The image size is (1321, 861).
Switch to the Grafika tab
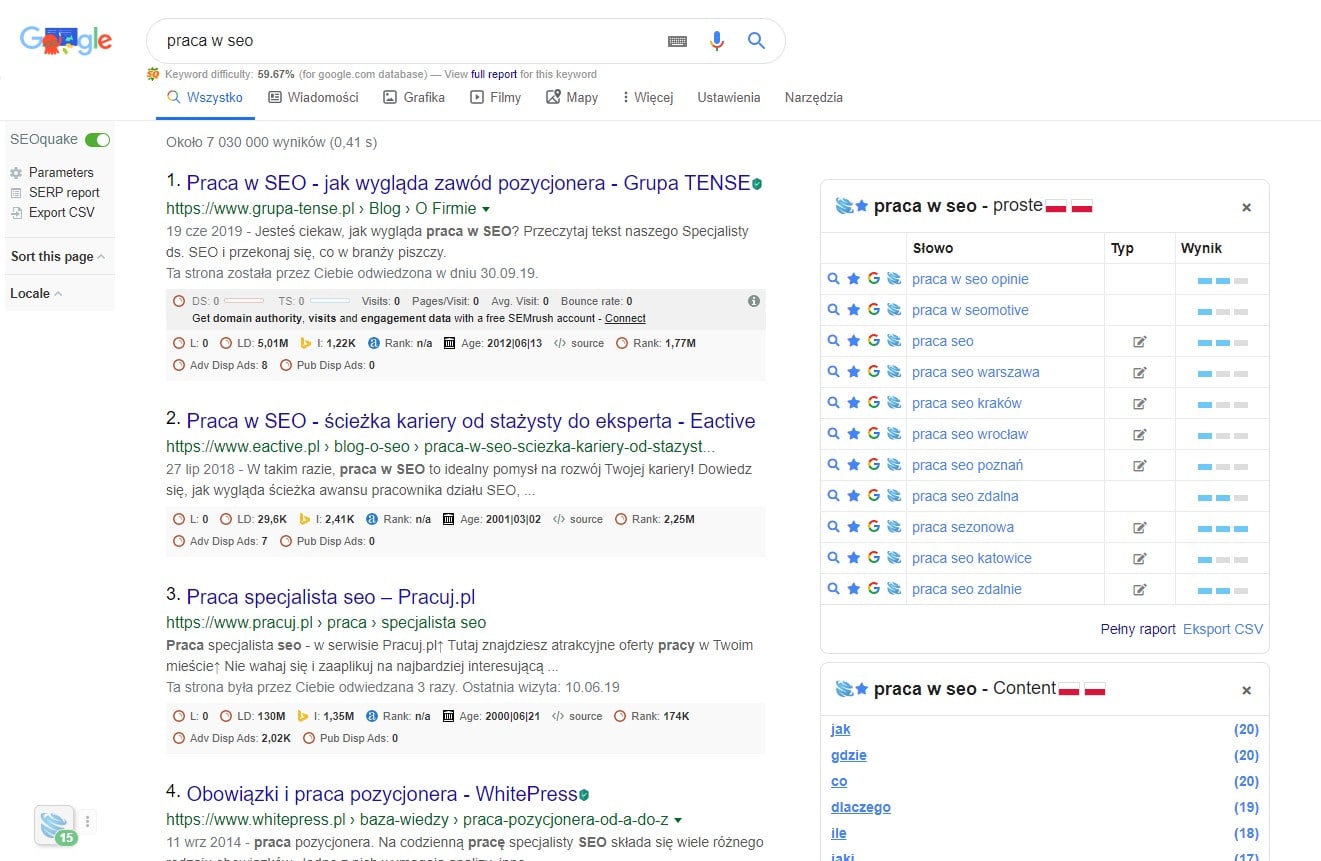[x=413, y=97]
